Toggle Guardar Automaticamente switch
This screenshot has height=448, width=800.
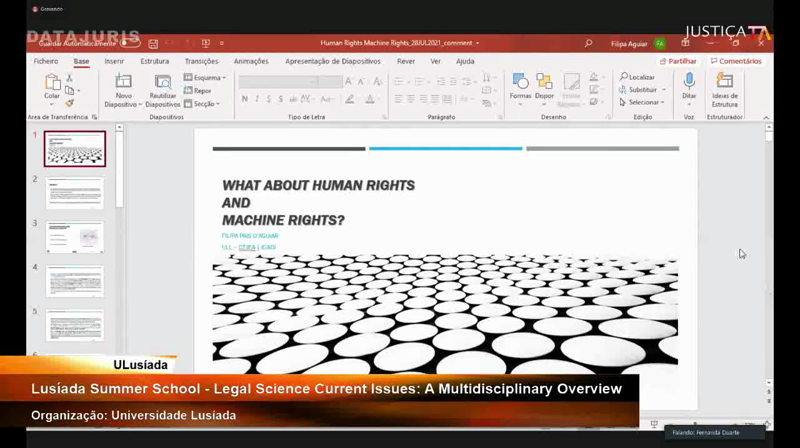coord(130,43)
